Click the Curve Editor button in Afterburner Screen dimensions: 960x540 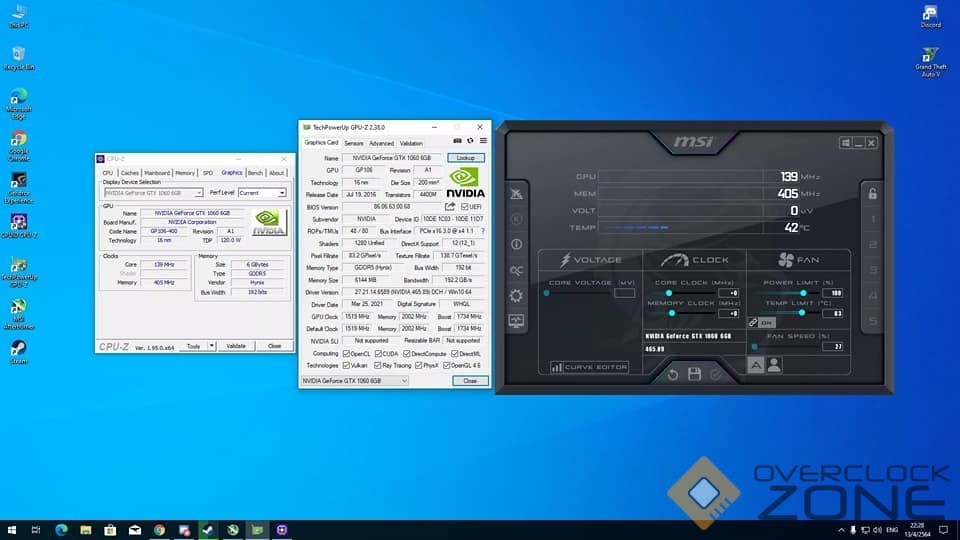click(589, 367)
